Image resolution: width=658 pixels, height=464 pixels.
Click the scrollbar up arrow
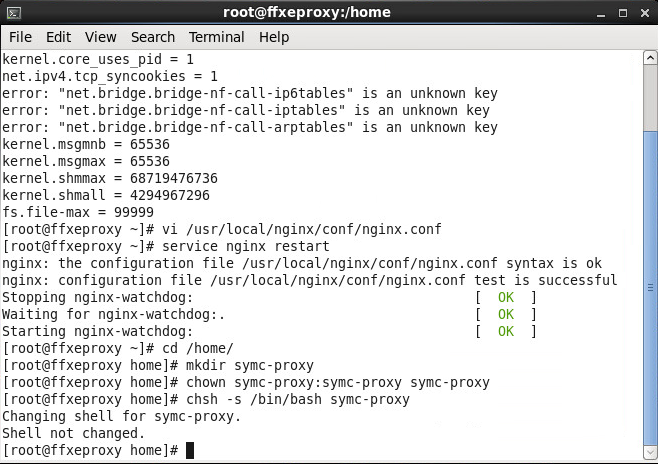point(650,56)
